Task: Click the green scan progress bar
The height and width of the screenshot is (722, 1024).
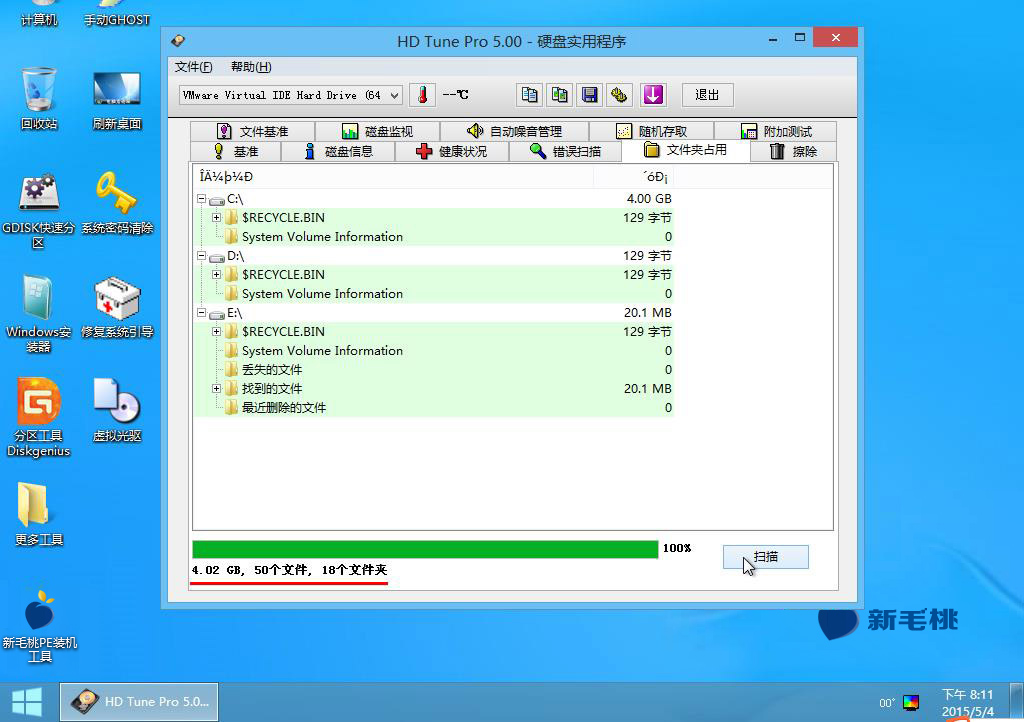Action: pos(425,549)
